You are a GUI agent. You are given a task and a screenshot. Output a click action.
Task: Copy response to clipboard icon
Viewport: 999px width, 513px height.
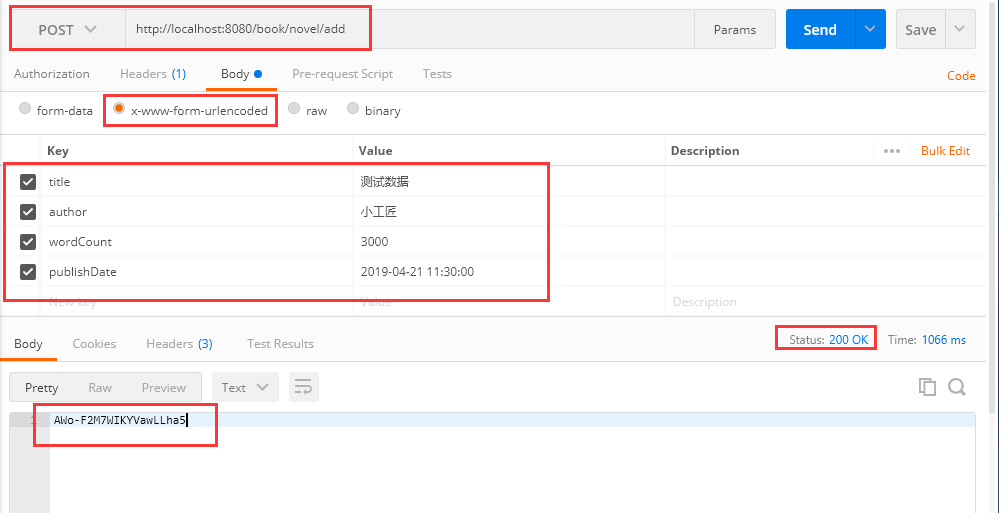[927, 387]
